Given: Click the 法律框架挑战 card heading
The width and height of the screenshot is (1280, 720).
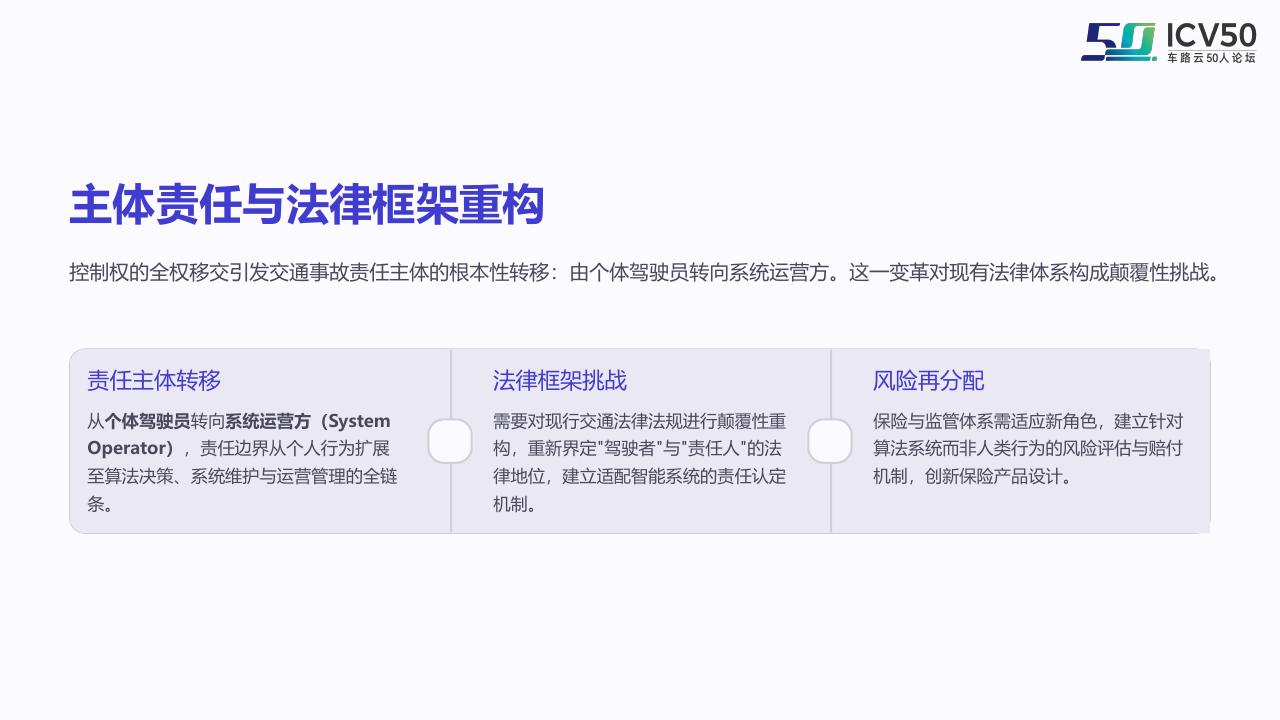Looking at the screenshot, I should tap(560, 380).
